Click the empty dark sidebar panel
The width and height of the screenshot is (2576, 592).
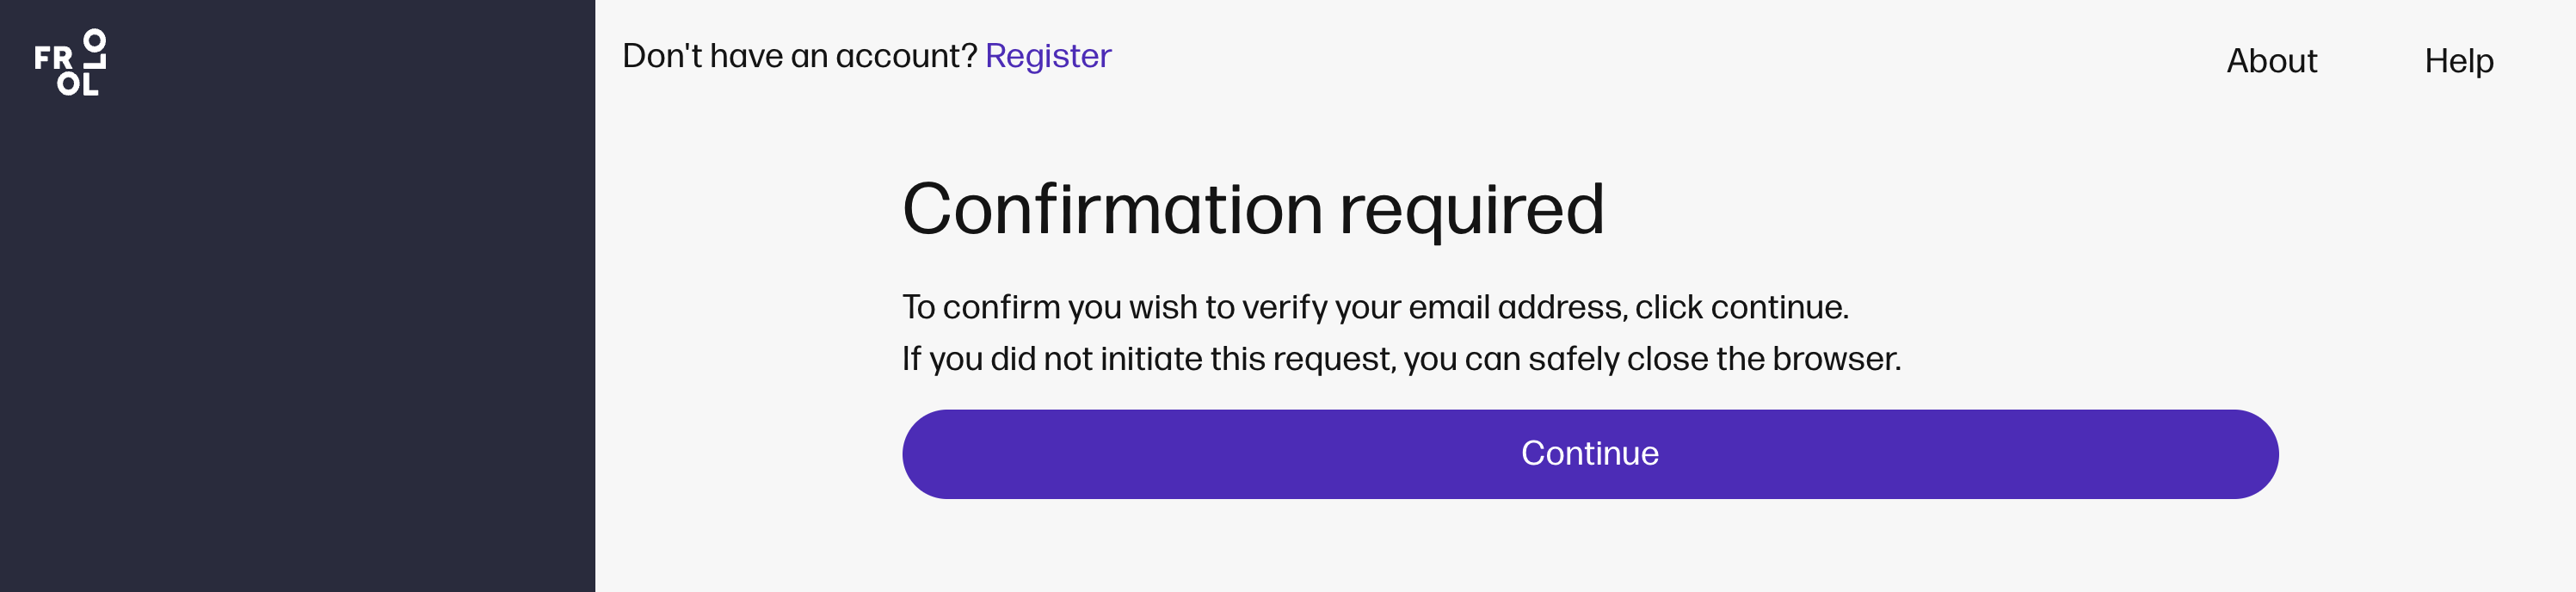click(x=297, y=350)
